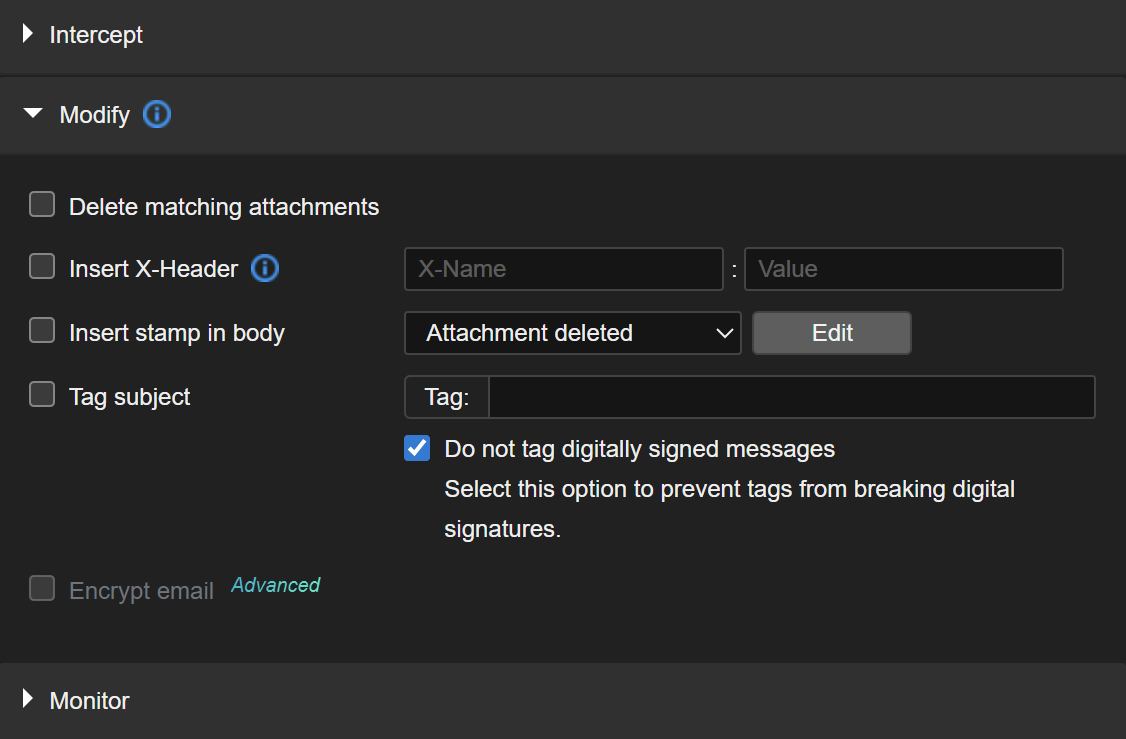The image size is (1126, 739).
Task: Click the info icon beside Insert X-Header
Action: 265,268
